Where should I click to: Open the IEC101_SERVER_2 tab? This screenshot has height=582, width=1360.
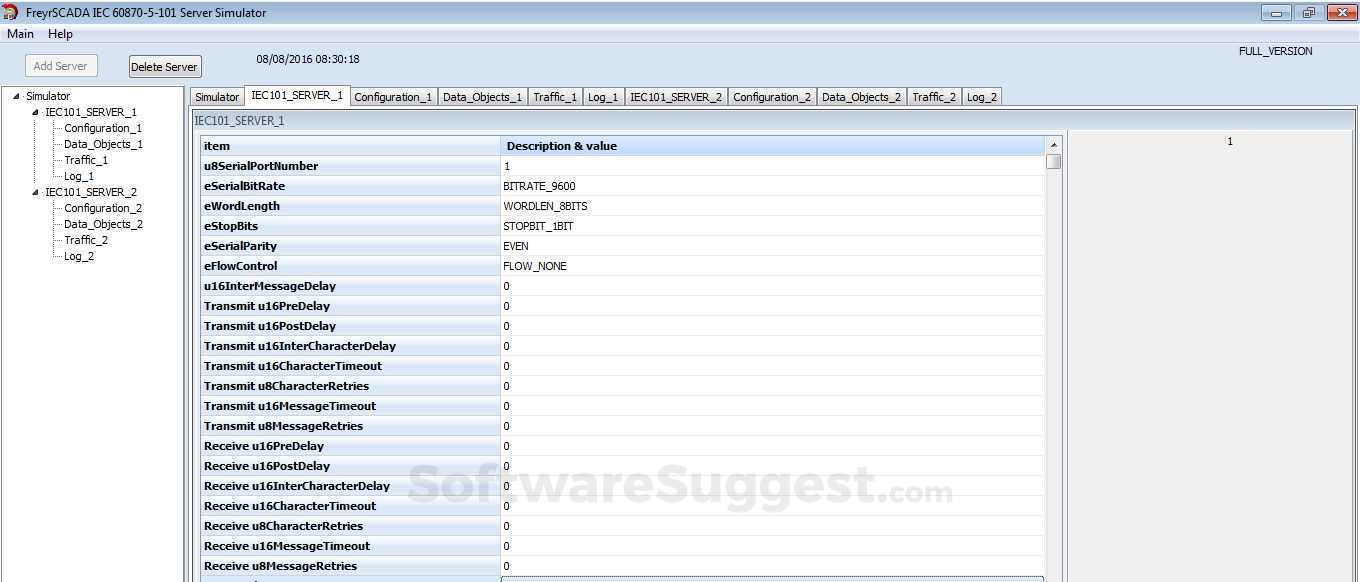coord(676,96)
